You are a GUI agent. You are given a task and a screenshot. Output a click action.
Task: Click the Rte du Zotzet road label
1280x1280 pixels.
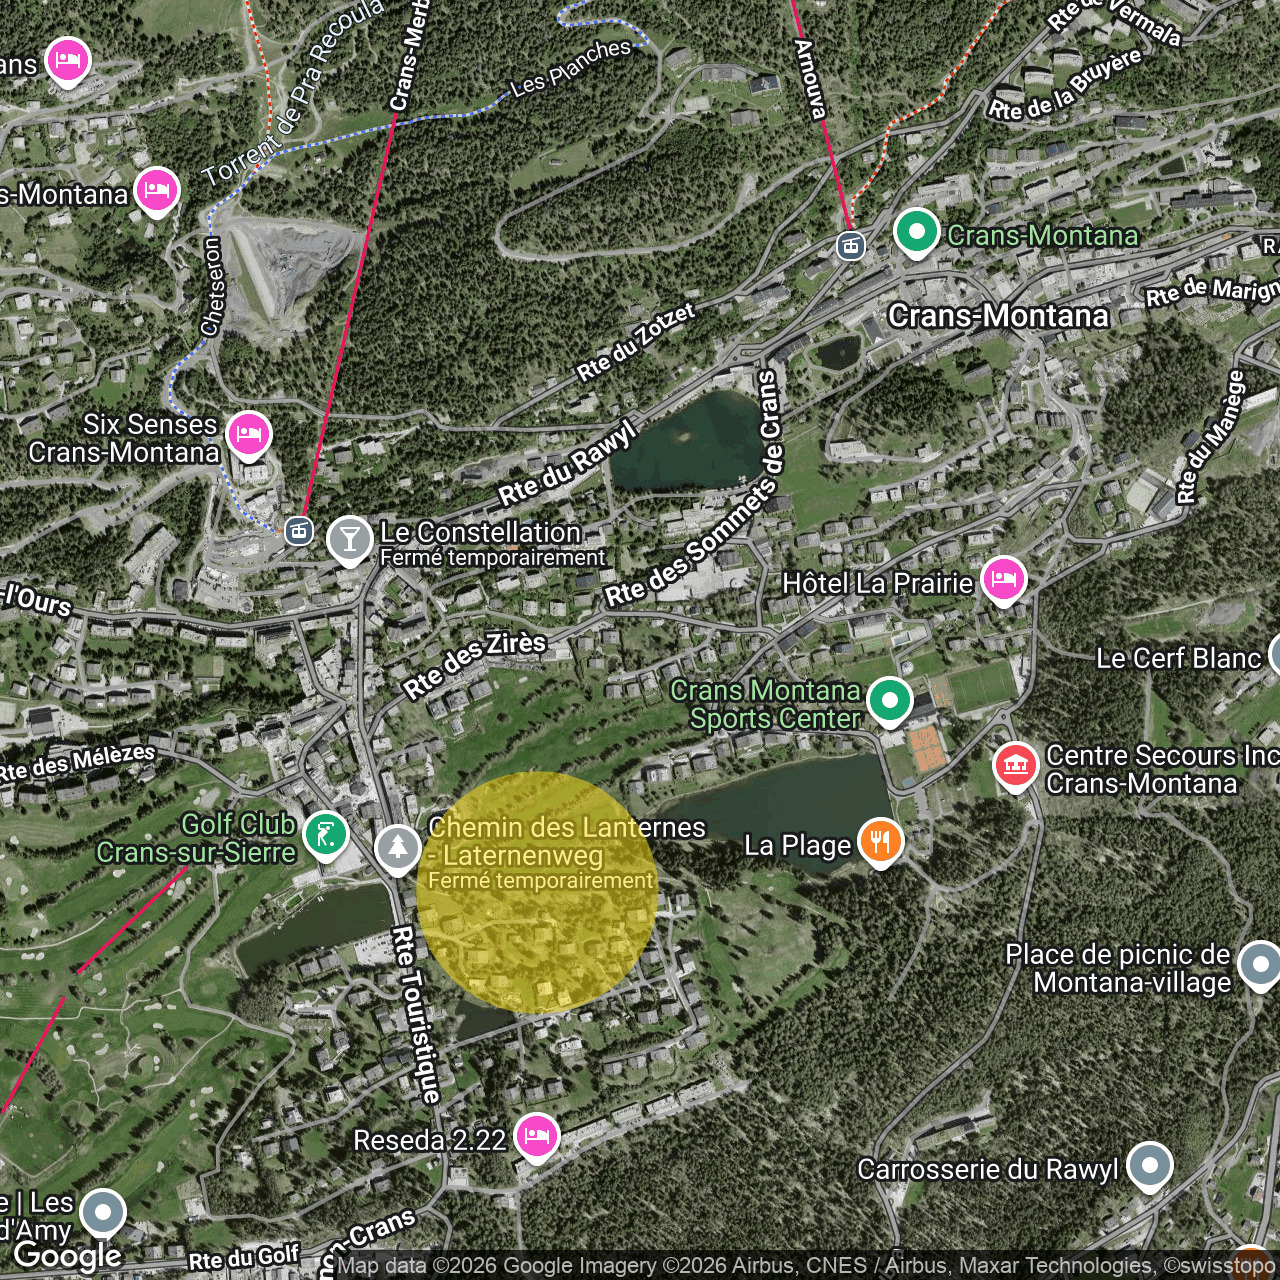636,342
